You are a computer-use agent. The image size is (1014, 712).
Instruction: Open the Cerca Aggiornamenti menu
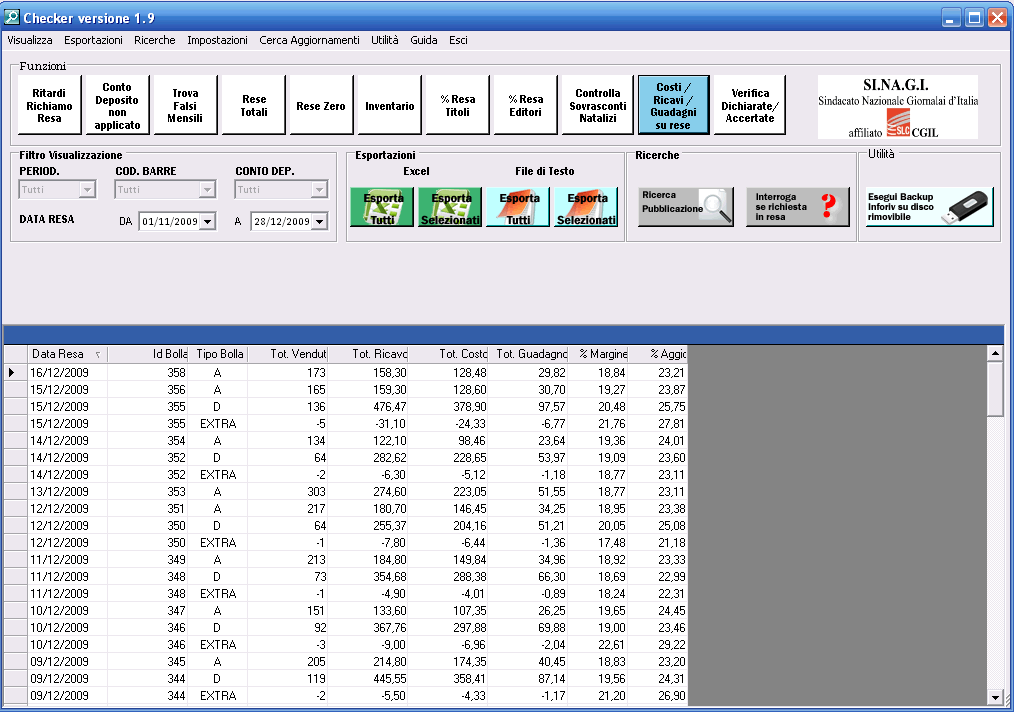click(x=309, y=40)
